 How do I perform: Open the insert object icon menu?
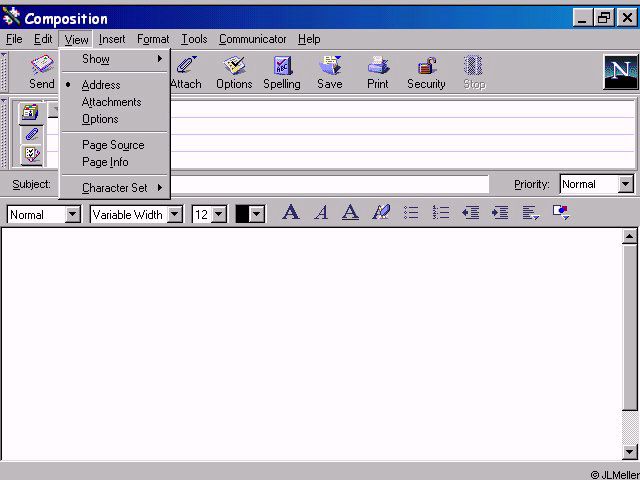coord(561,213)
